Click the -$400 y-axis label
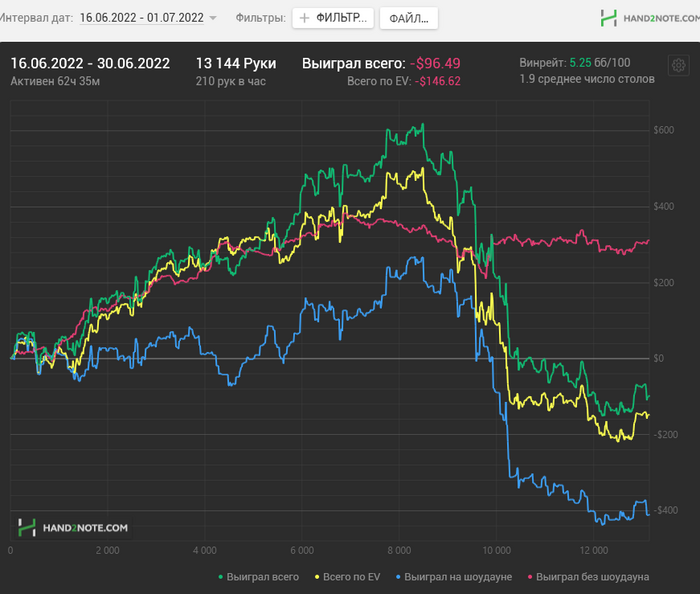Screen dimensions: 700x594 (665, 510)
